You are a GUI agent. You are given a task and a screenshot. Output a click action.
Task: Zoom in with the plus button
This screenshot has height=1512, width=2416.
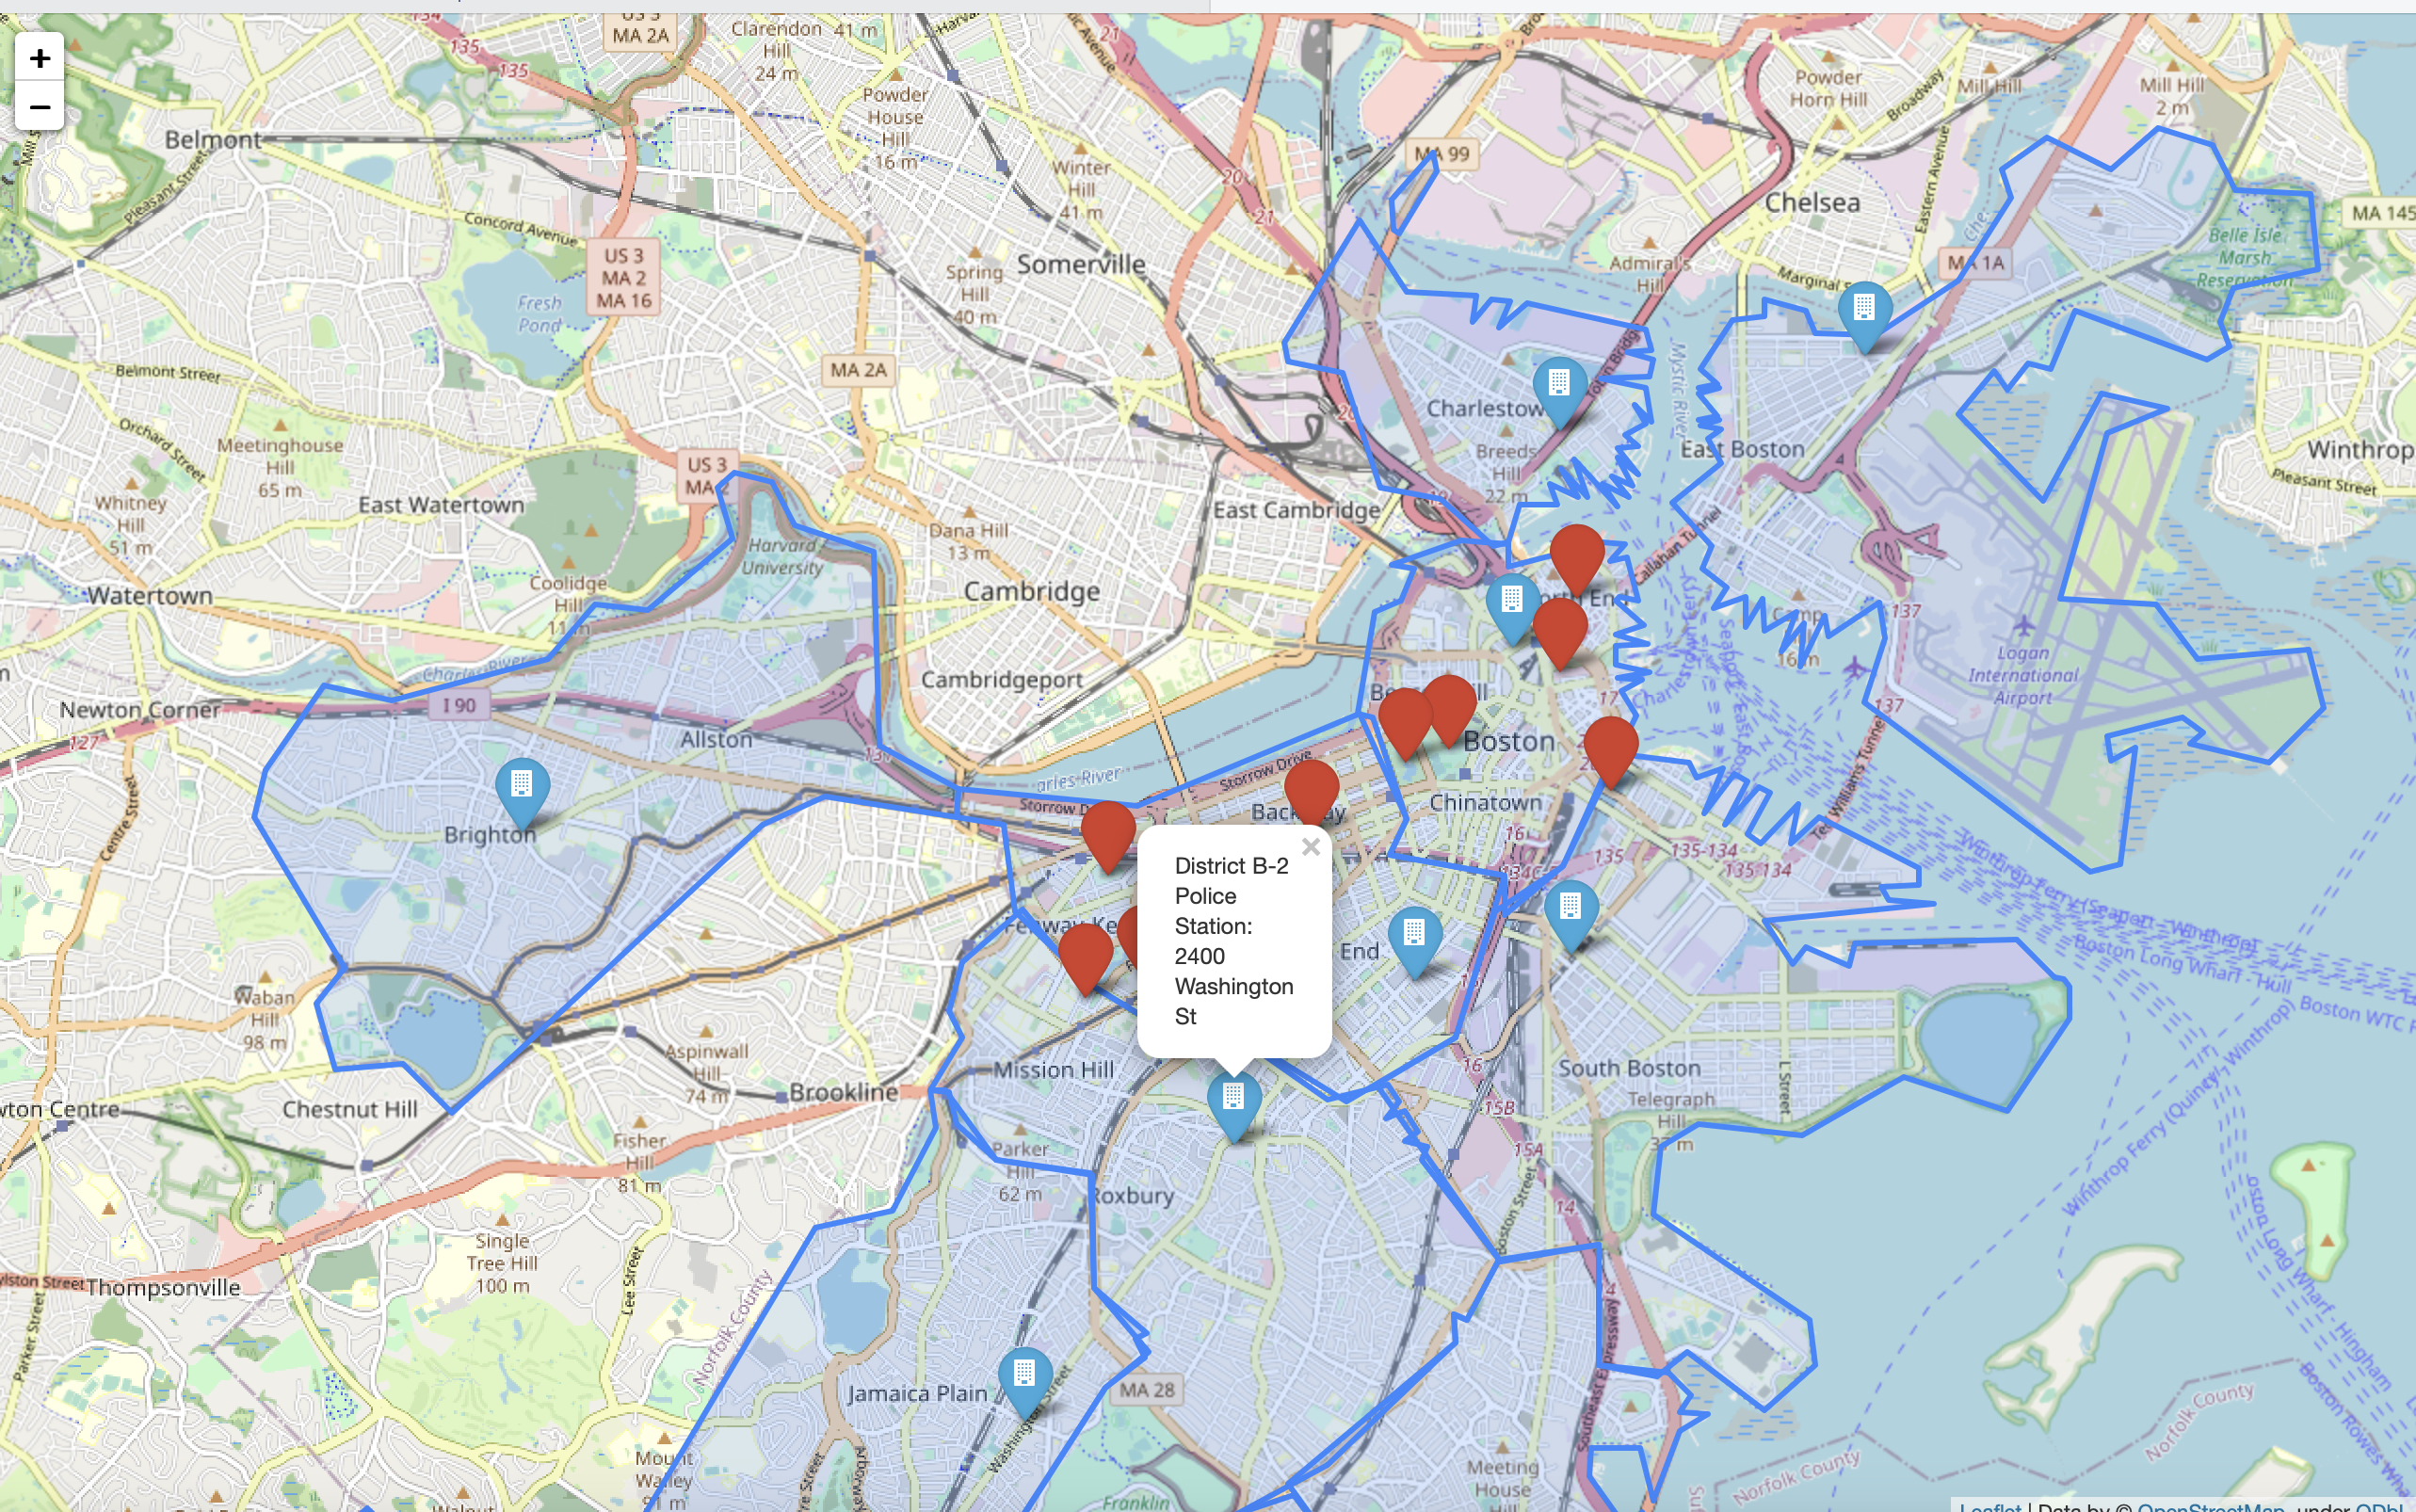click(x=39, y=58)
